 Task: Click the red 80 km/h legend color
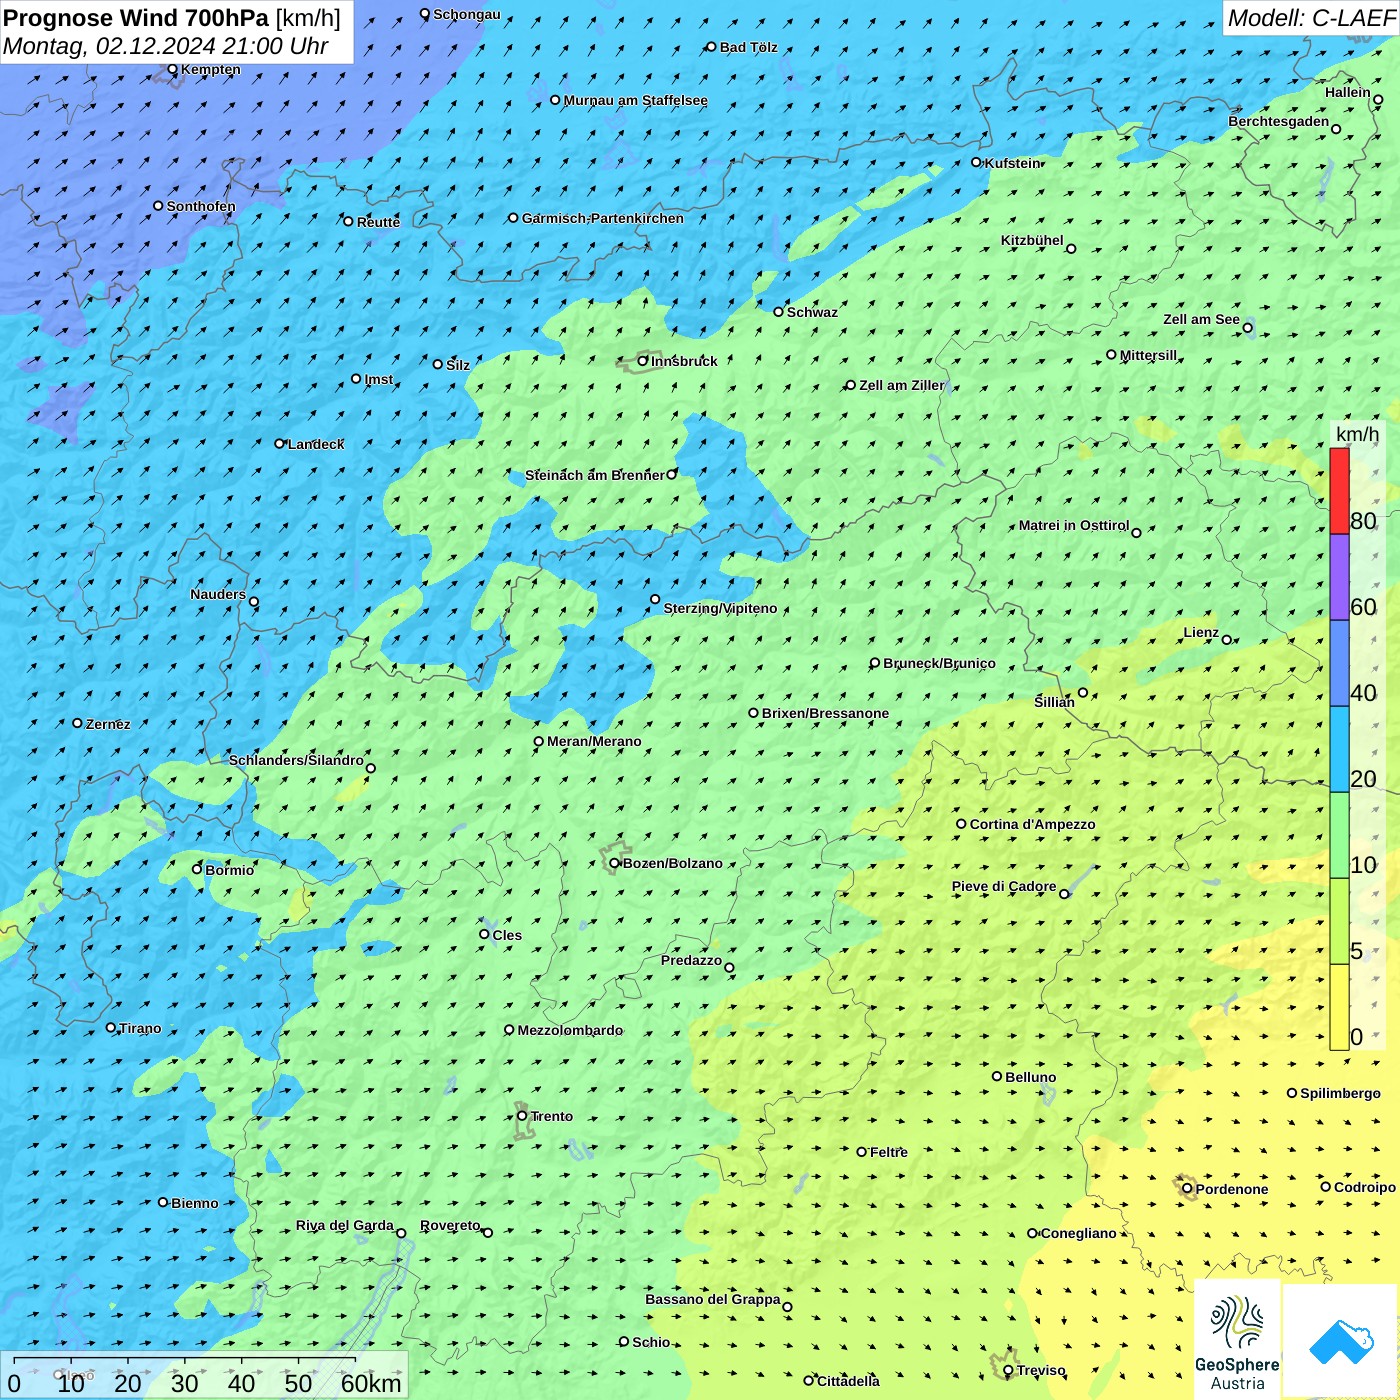coord(1339,491)
